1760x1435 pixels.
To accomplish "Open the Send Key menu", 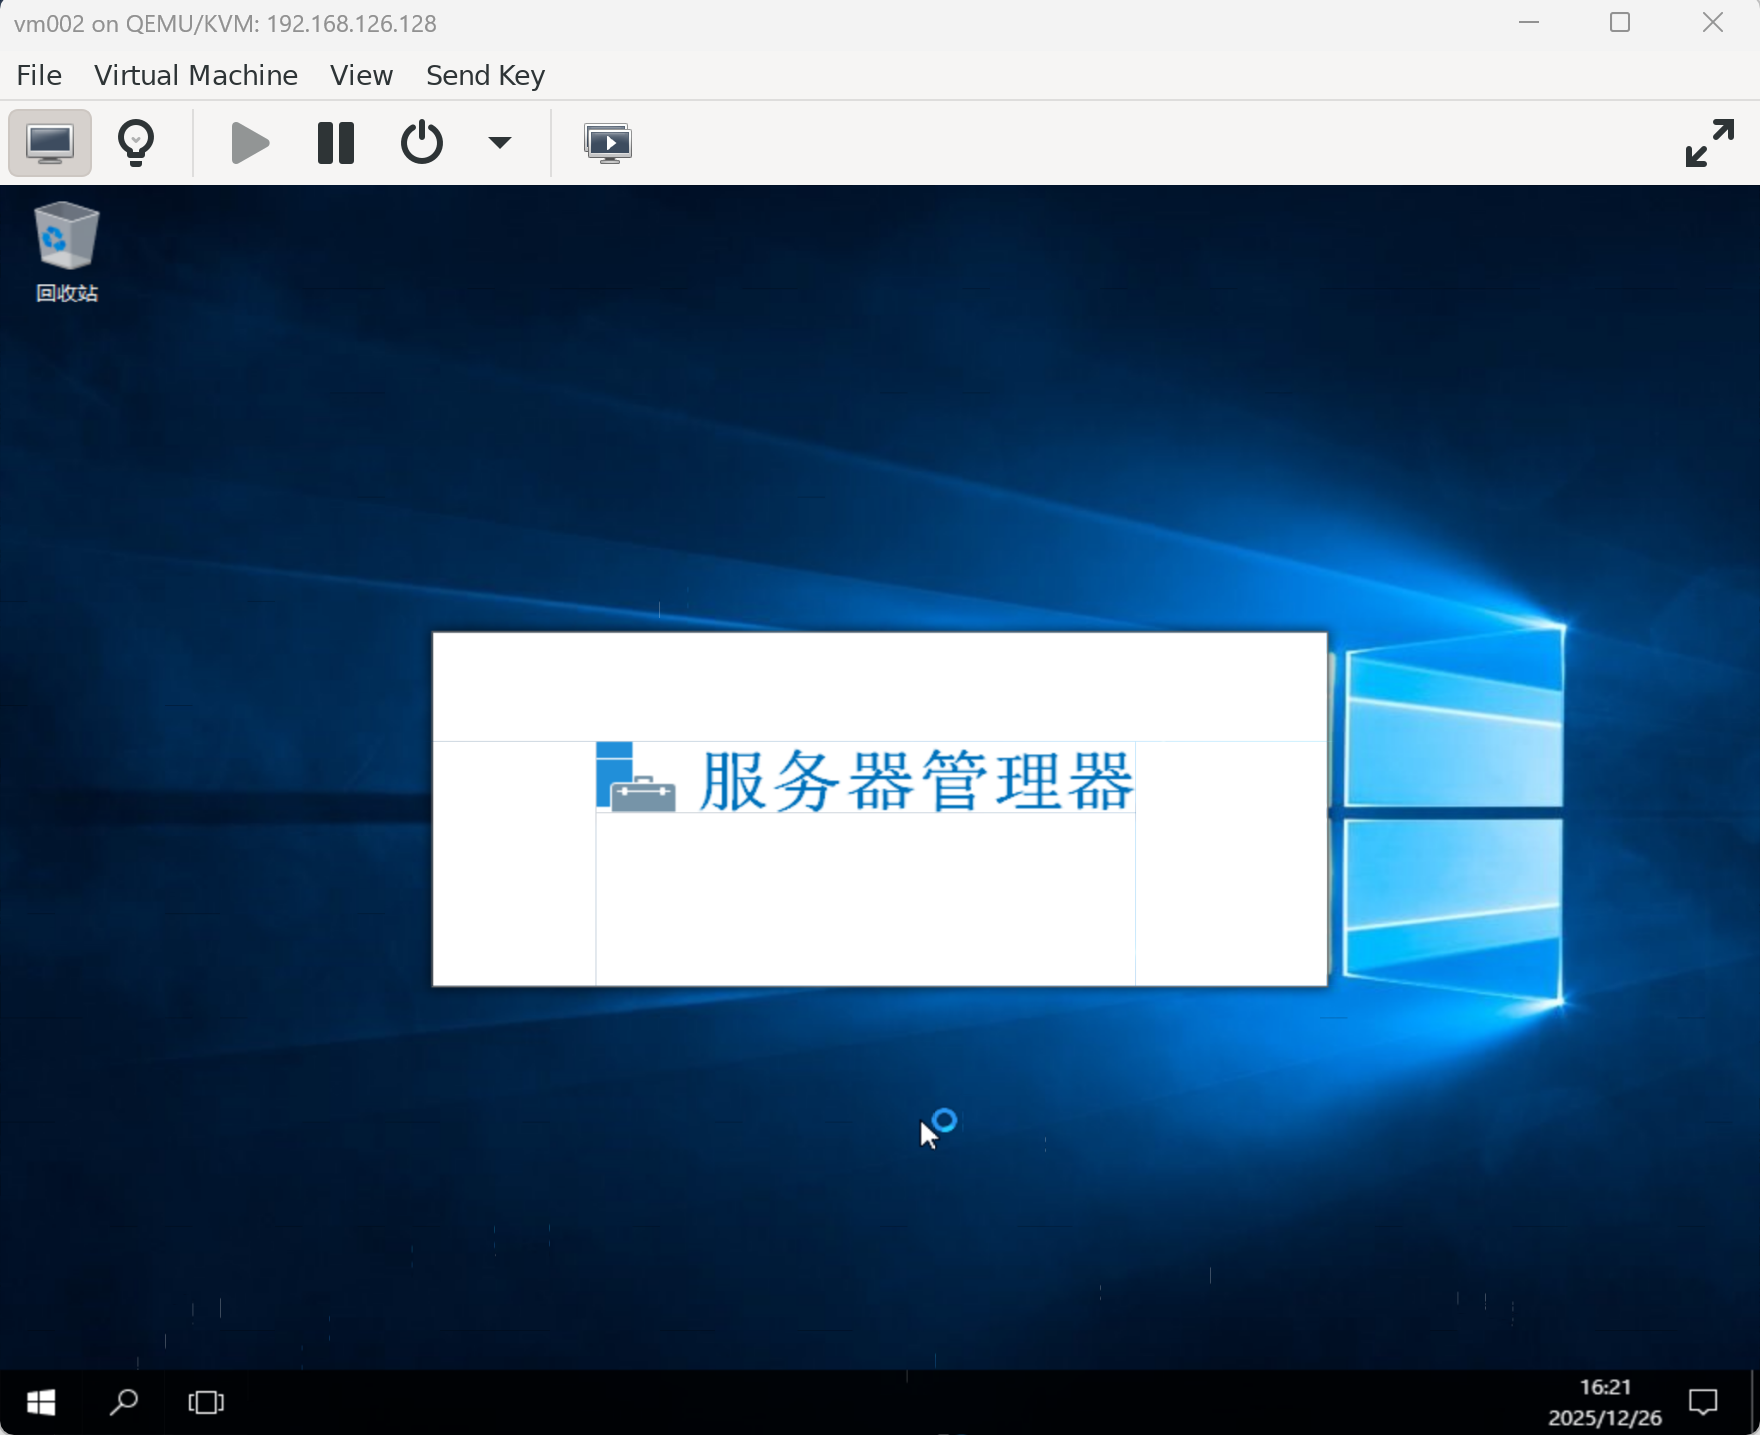I will tap(484, 74).
